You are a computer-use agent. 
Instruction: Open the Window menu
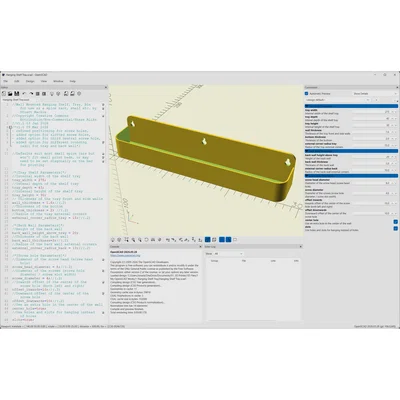pos(58,81)
